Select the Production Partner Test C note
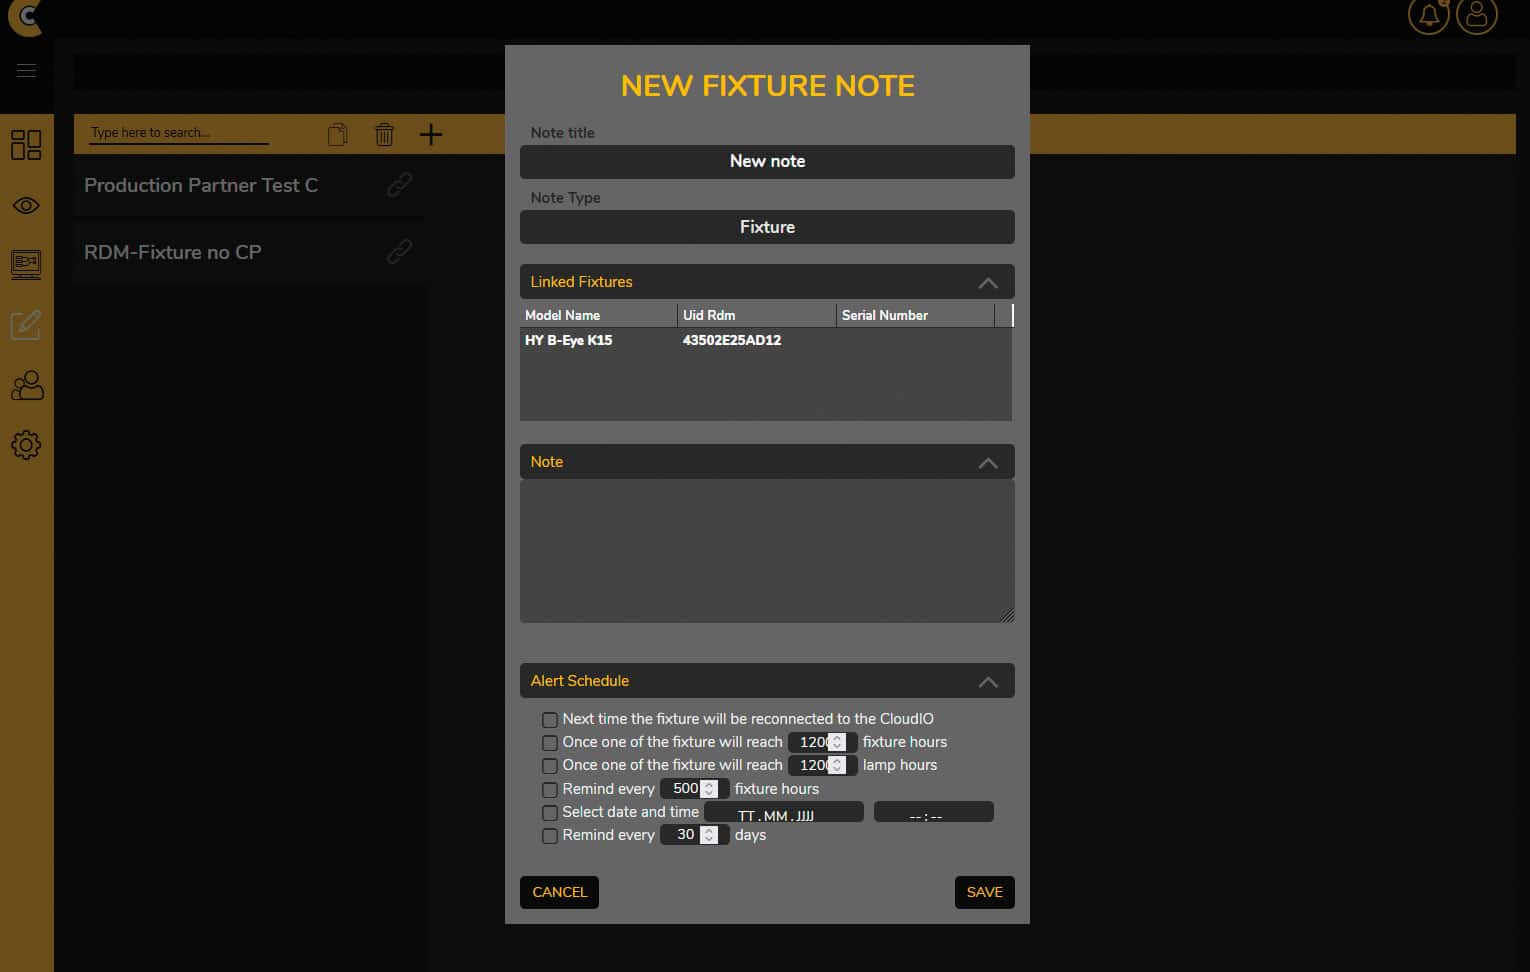Image resolution: width=1530 pixels, height=972 pixels. coord(201,186)
